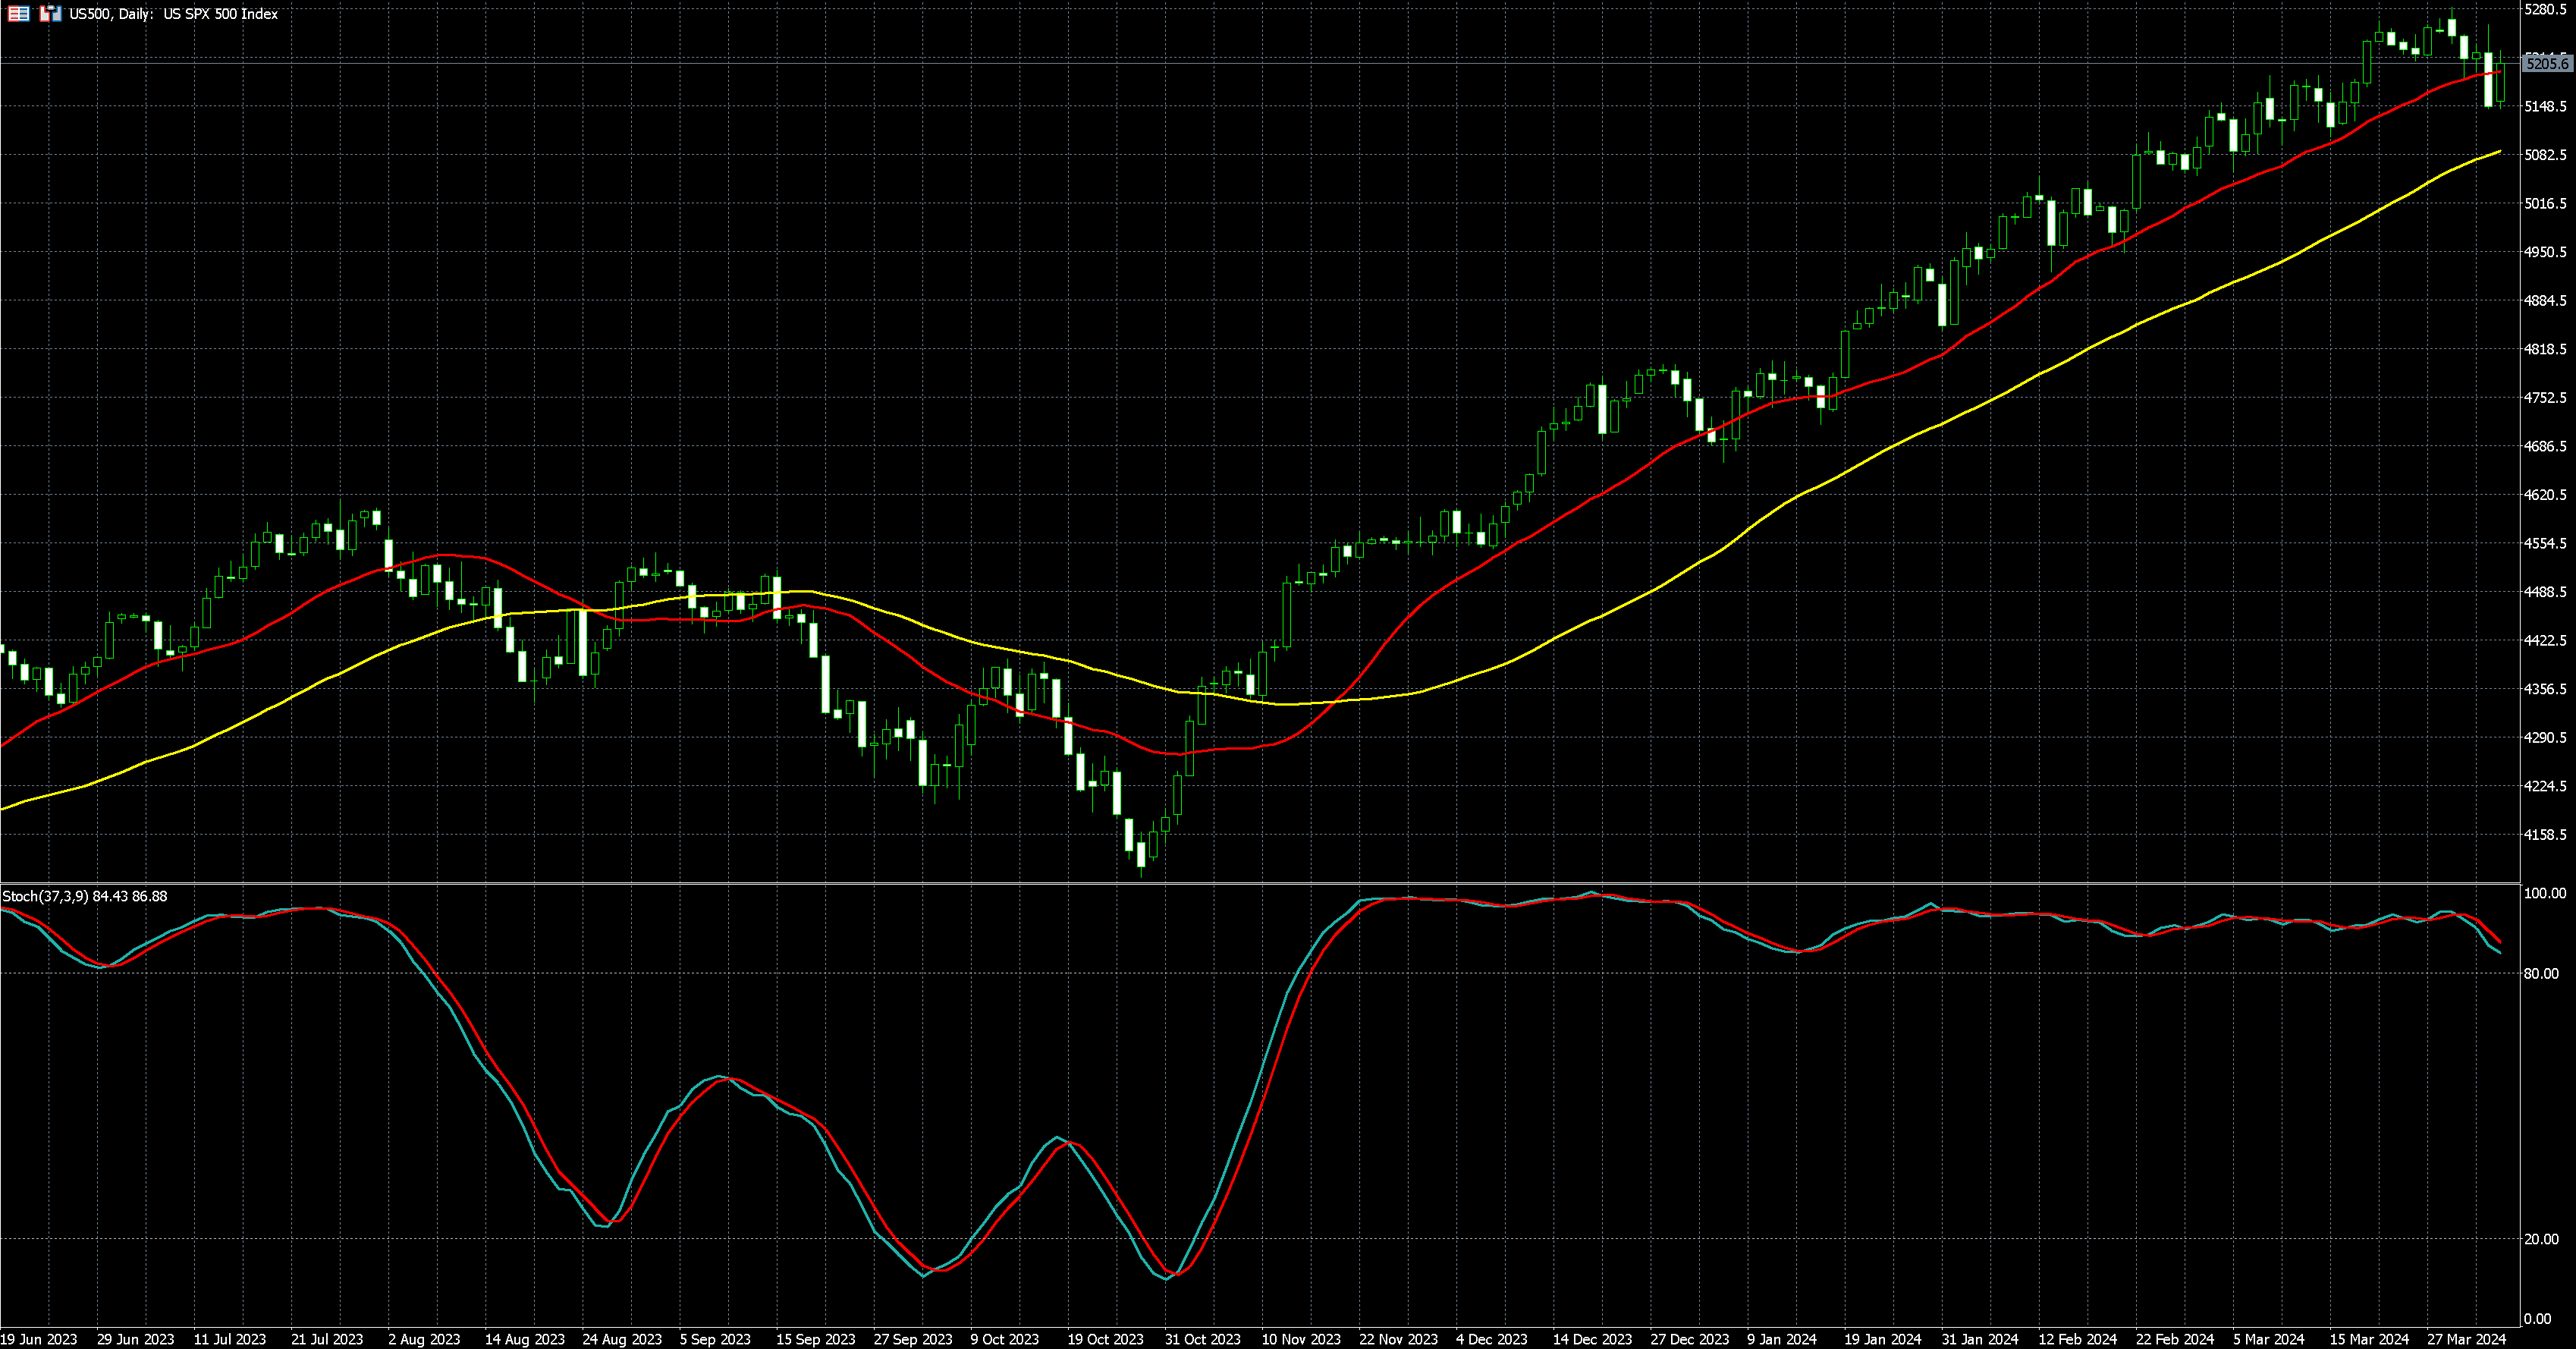The height and width of the screenshot is (1349, 2576).
Task: Click the 4158.5 price scale label
Action: click(x=2545, y=834)
